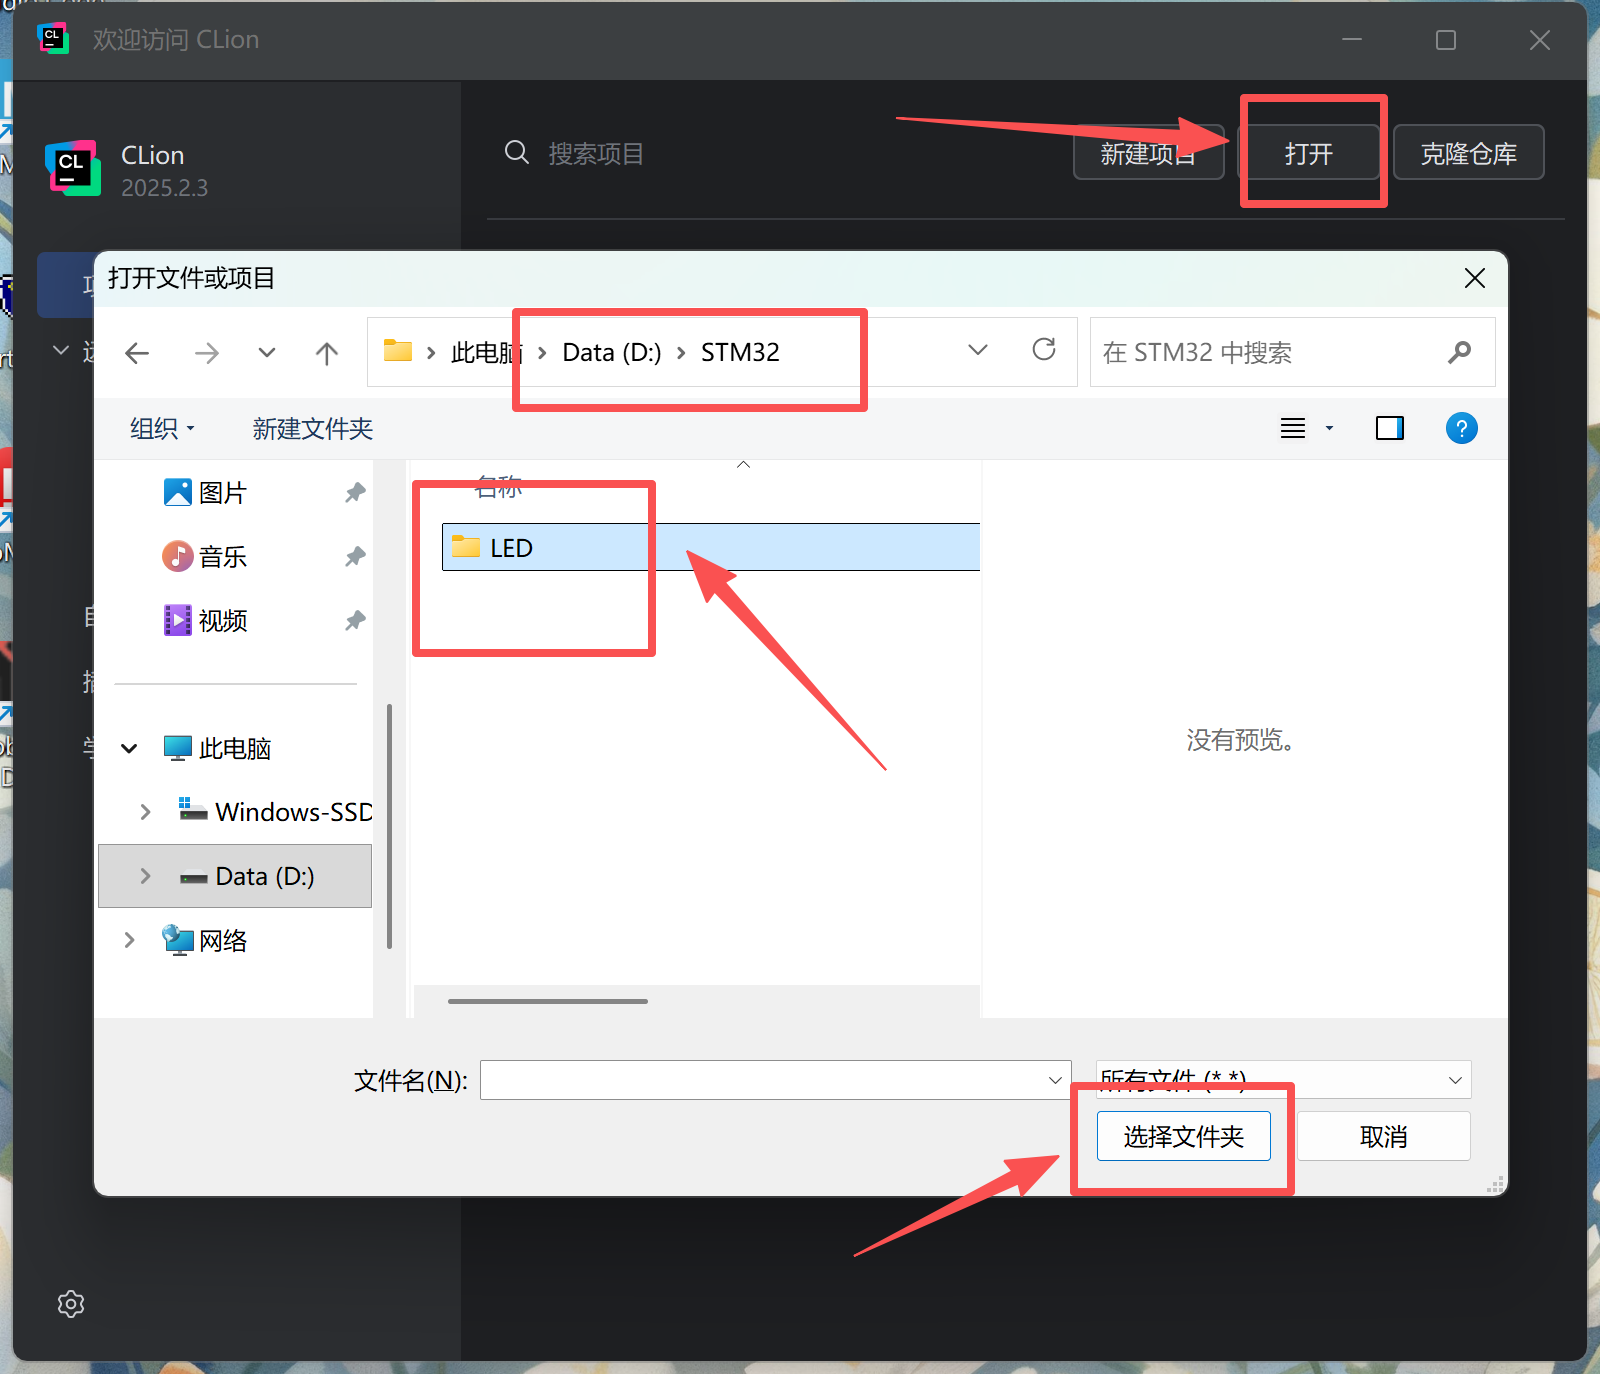This screenshot has width=1600, height=1374.
Task: Click the CLion title bar app icon
Action: click(x=53, y=39)
